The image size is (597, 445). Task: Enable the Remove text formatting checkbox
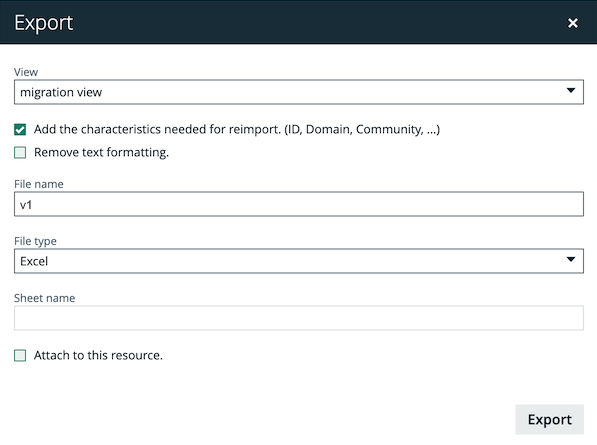click(x=20, y=153)
